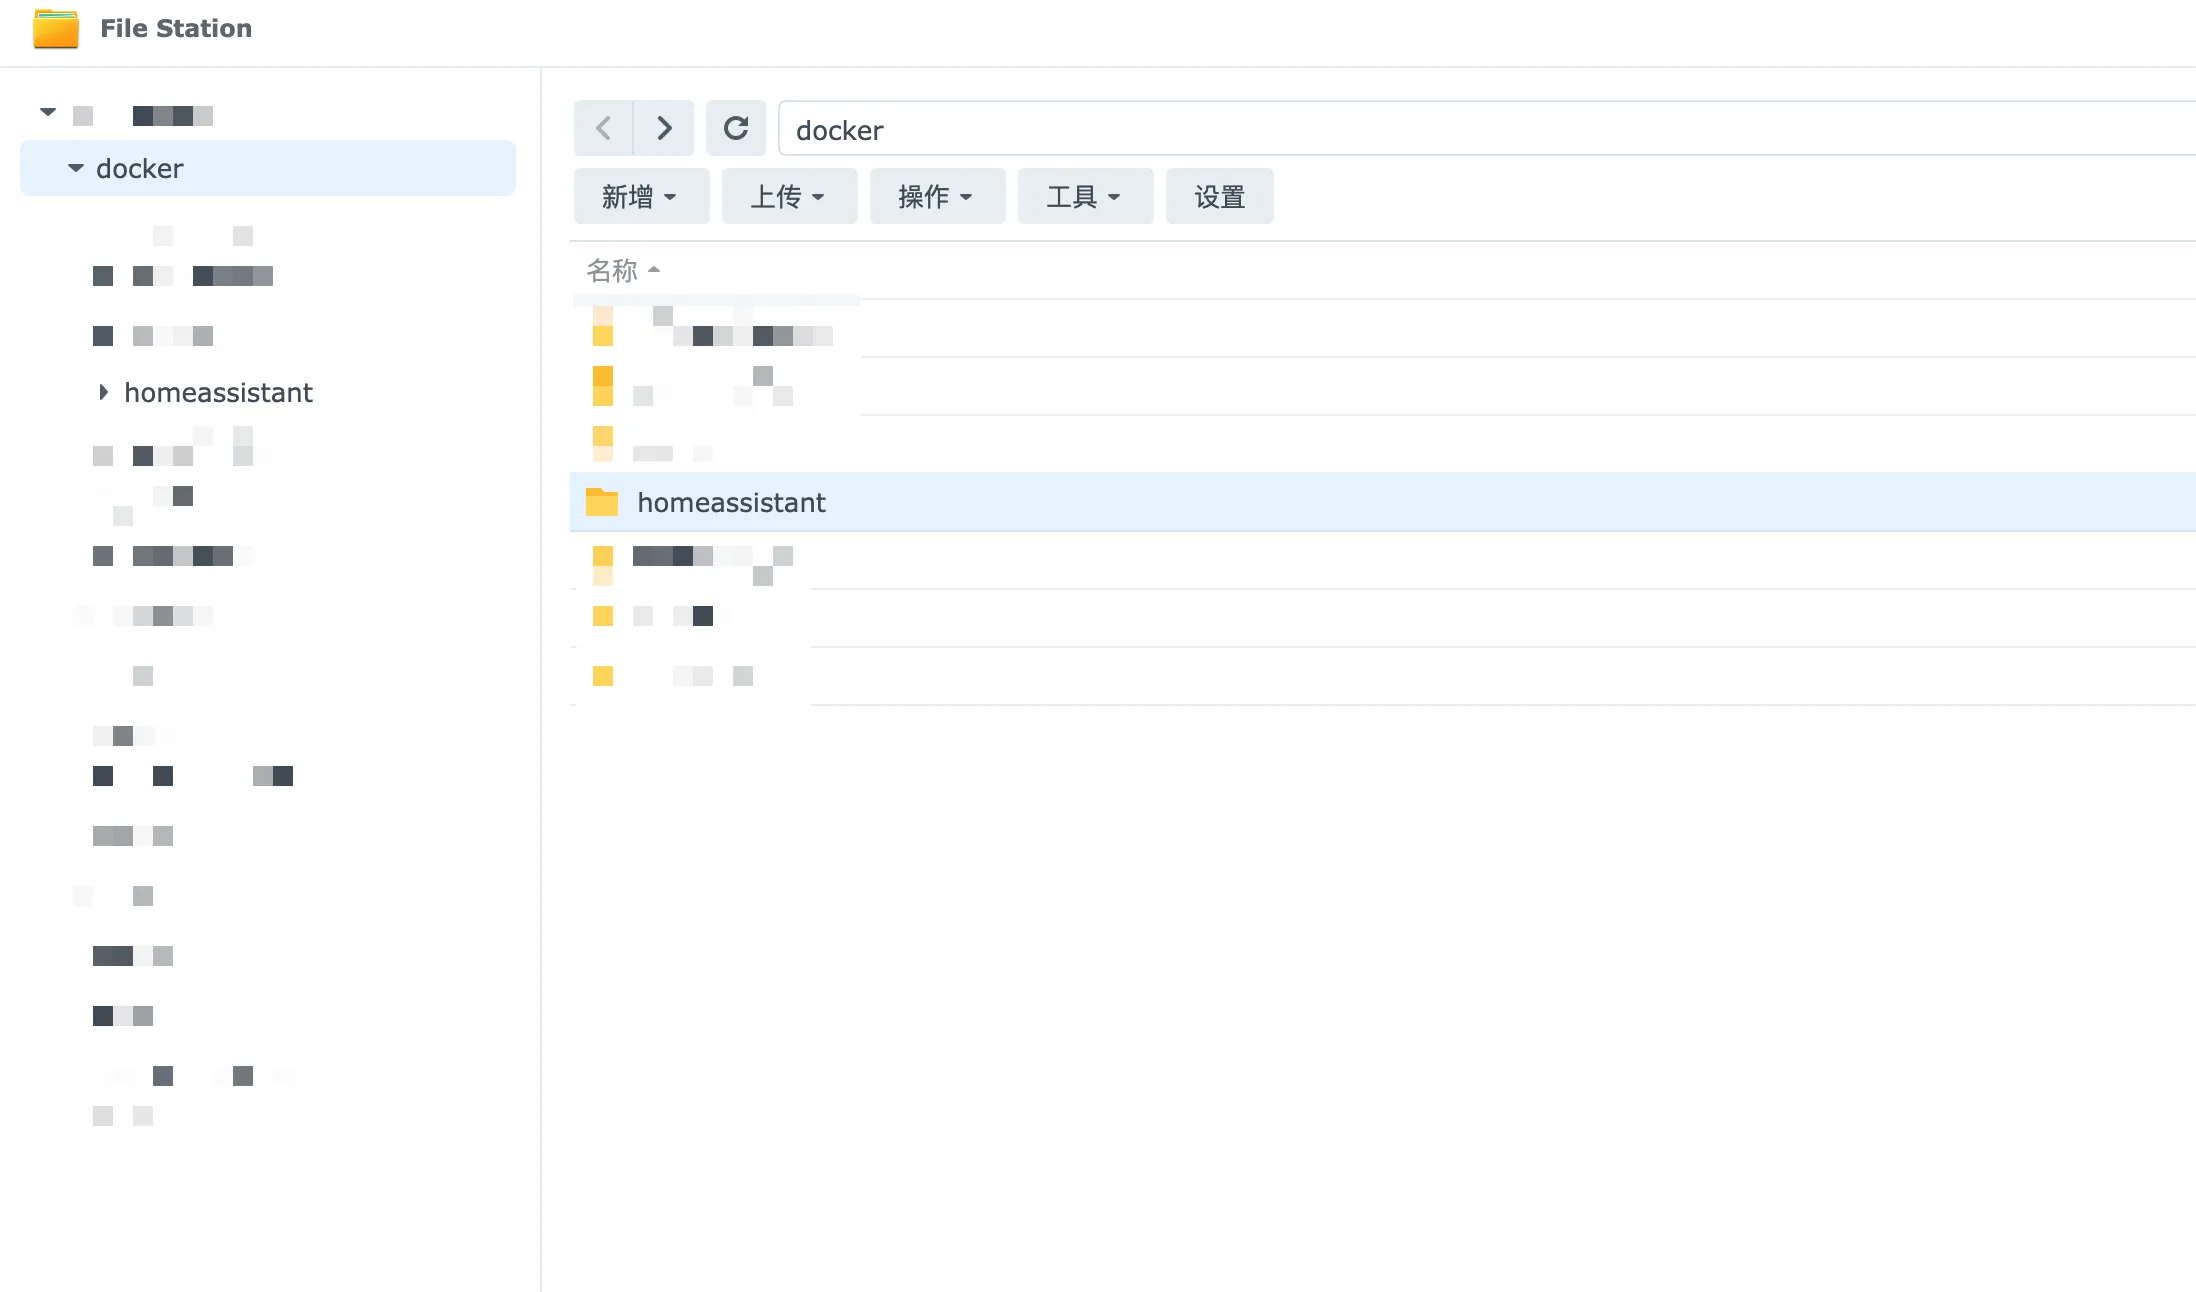Click the sort arrow beside 名称
The image size is (2196, 1292).
pyautogui.click(x=654, y=270)
